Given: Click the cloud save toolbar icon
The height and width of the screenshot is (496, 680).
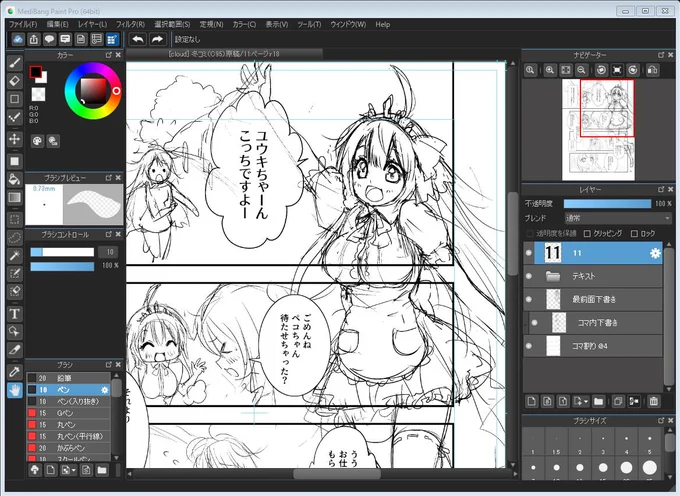Looking at the screenshot, I should pyautogui.click(x=18, y=39).
